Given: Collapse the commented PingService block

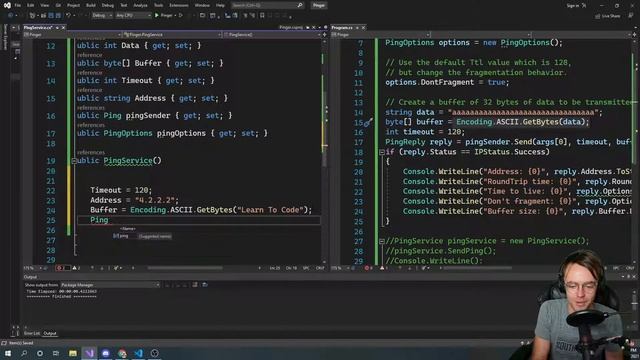Looking at the screenshot, I should (x=382, y=241).
